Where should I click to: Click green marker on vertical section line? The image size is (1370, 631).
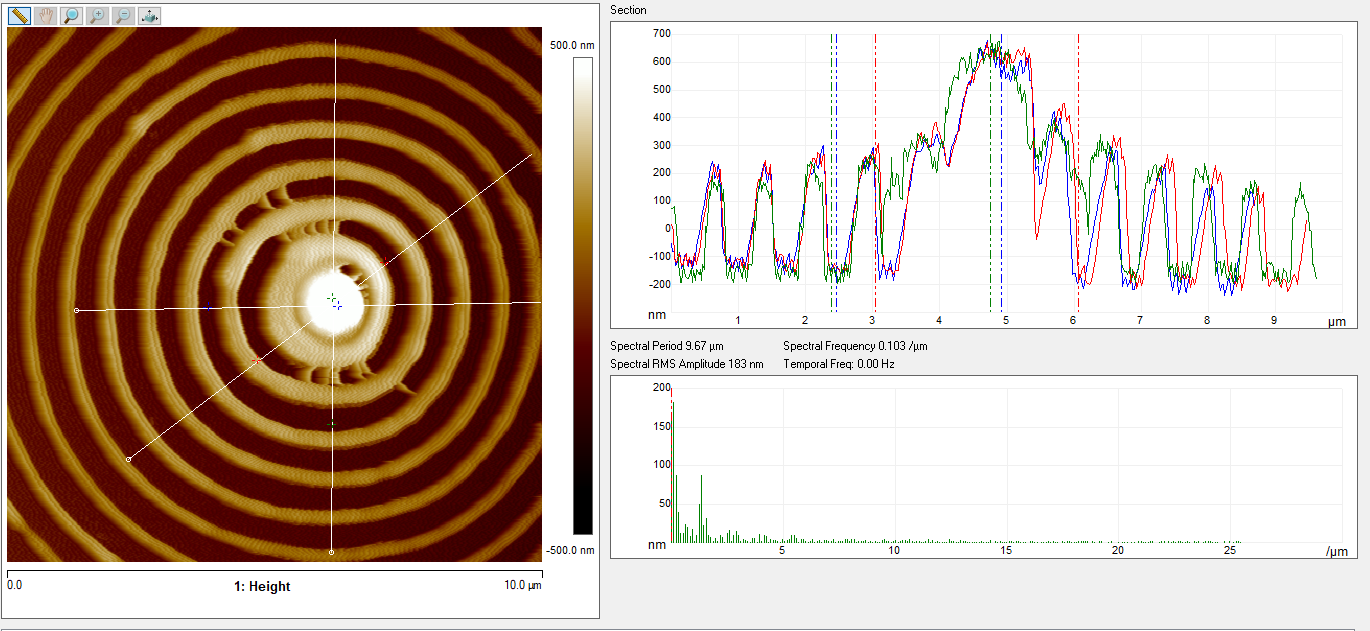point(332,425)
